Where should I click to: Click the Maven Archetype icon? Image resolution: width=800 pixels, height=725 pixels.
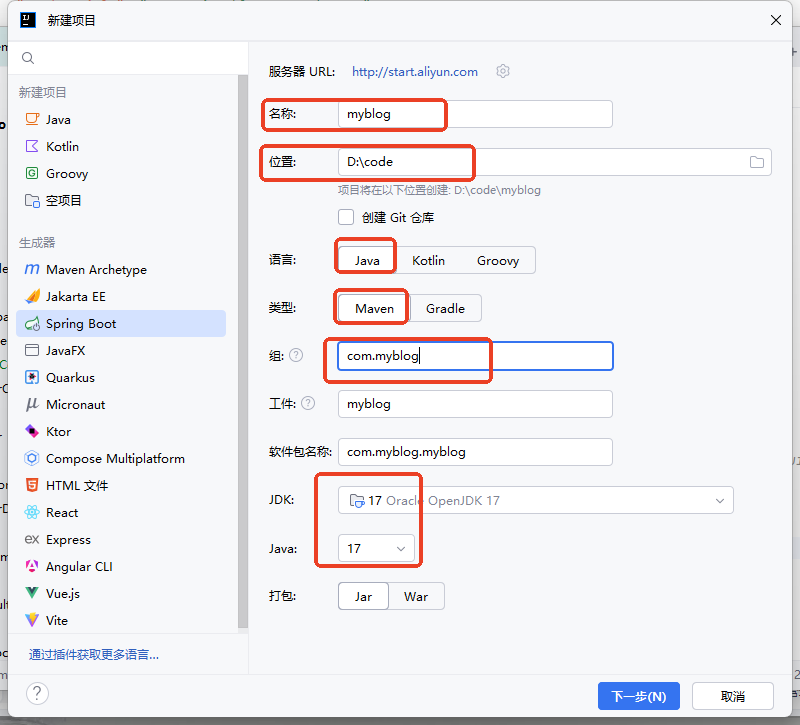(32, 269)
